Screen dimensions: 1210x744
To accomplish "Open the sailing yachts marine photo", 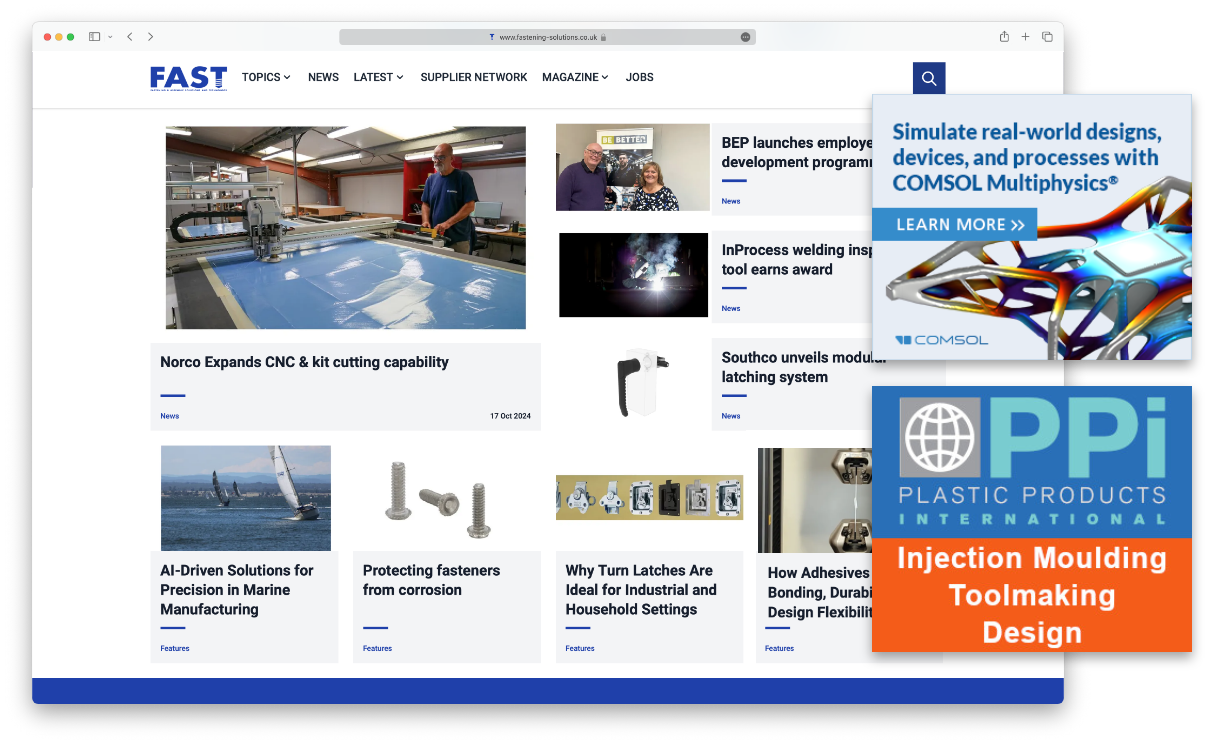I will [x=245, y=498].
